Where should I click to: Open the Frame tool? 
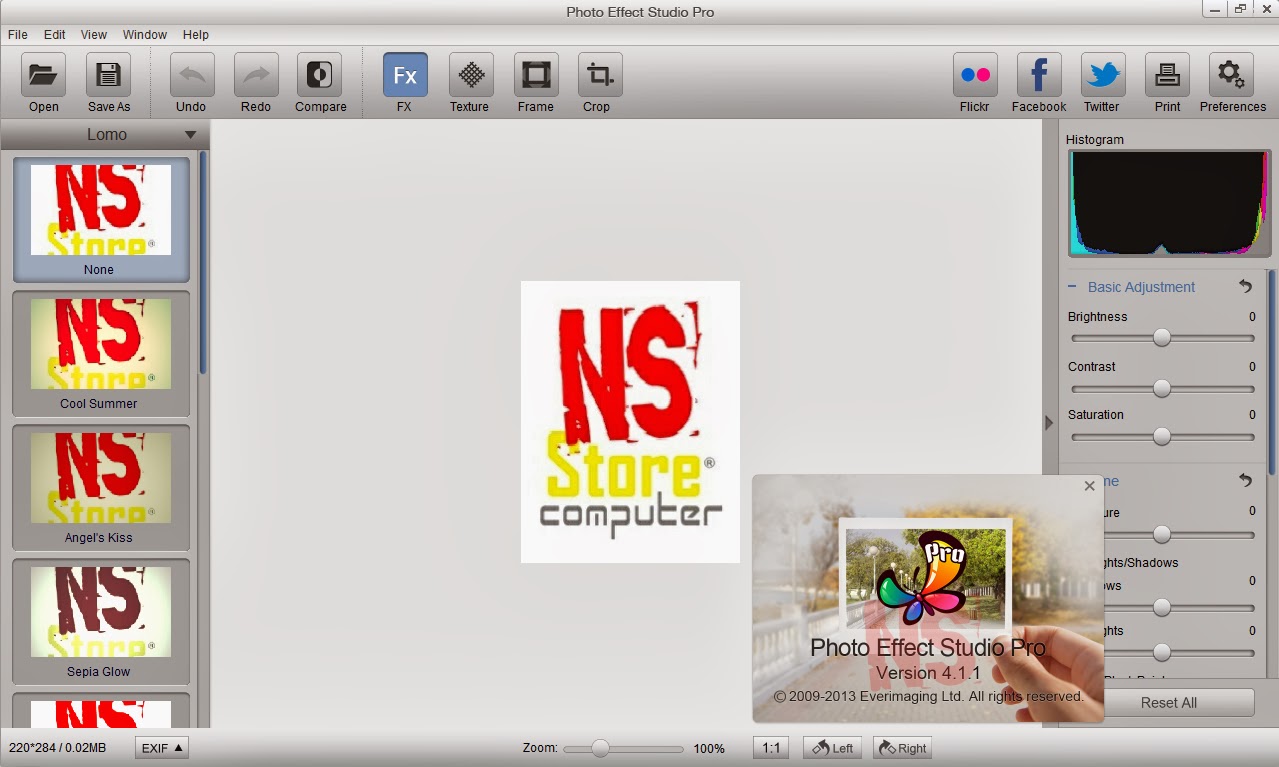click(536, 75)
